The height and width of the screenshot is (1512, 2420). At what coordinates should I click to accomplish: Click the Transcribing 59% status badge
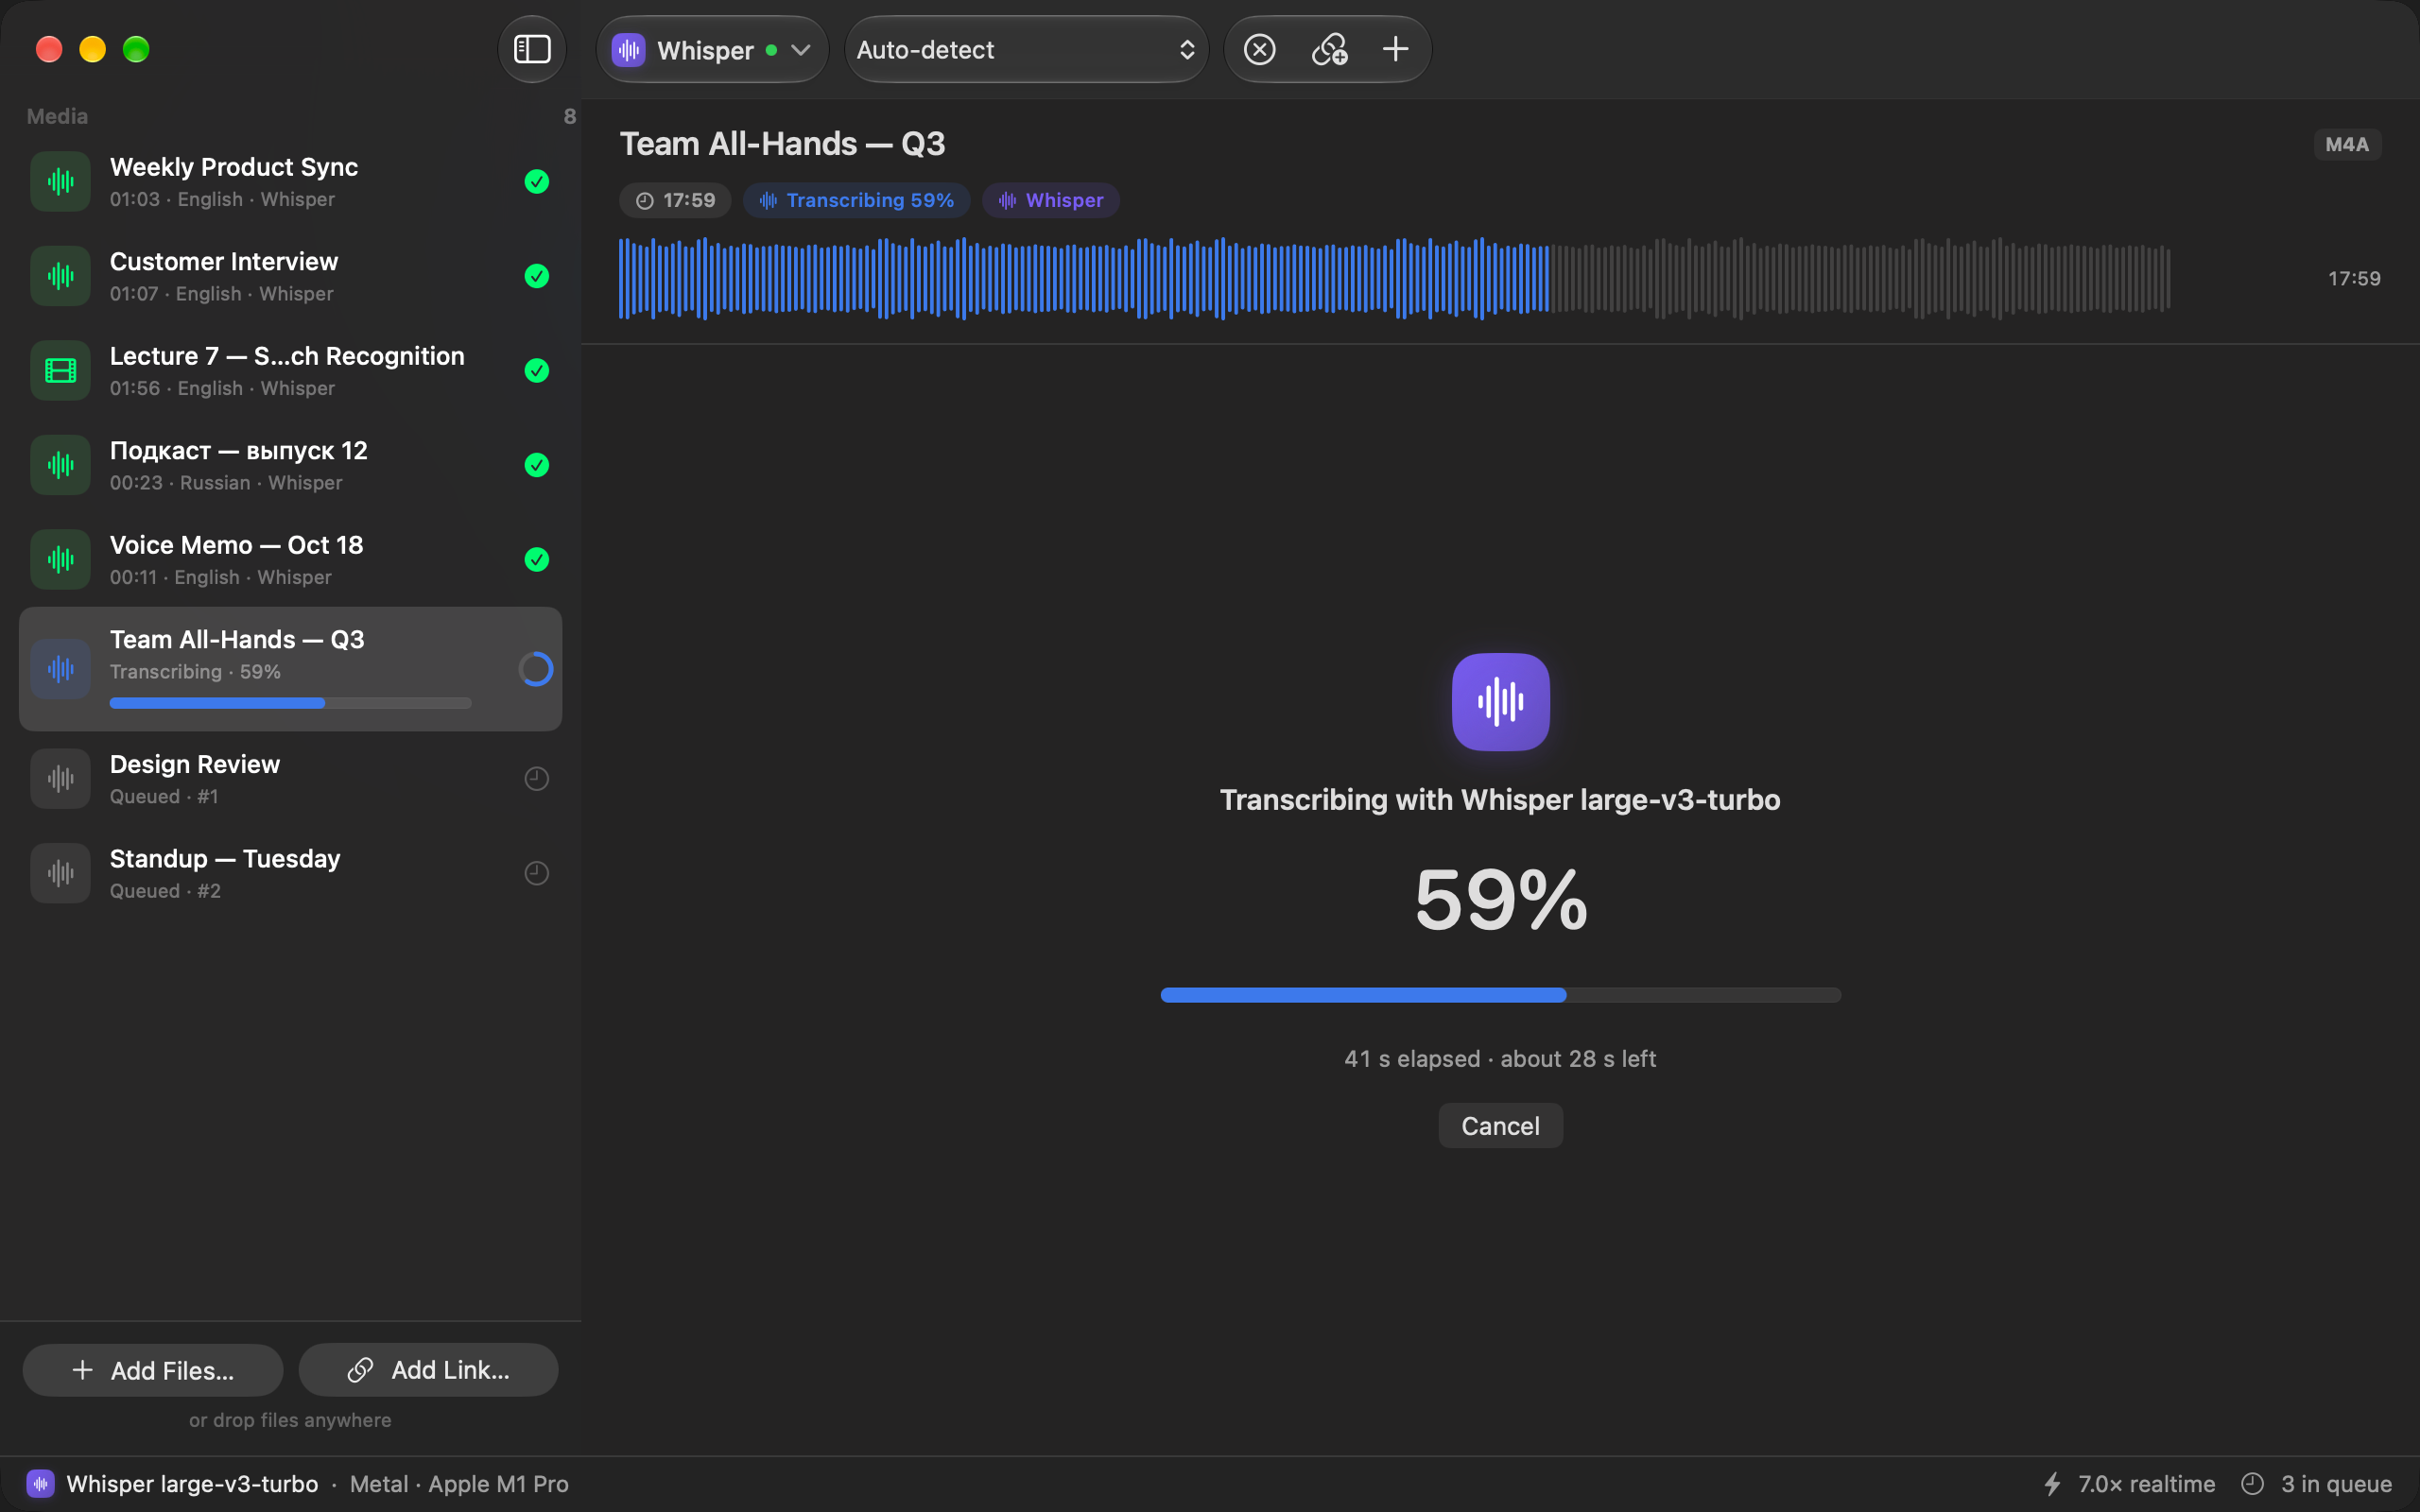[856, 200]
